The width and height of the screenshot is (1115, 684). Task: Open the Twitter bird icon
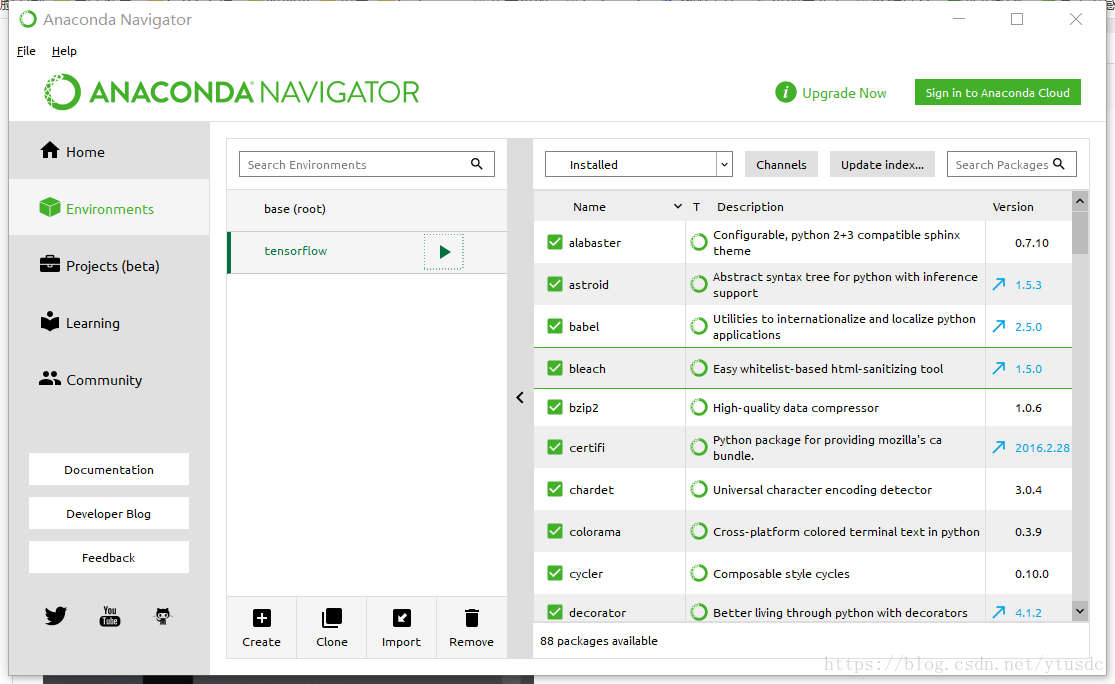(55, 616)
